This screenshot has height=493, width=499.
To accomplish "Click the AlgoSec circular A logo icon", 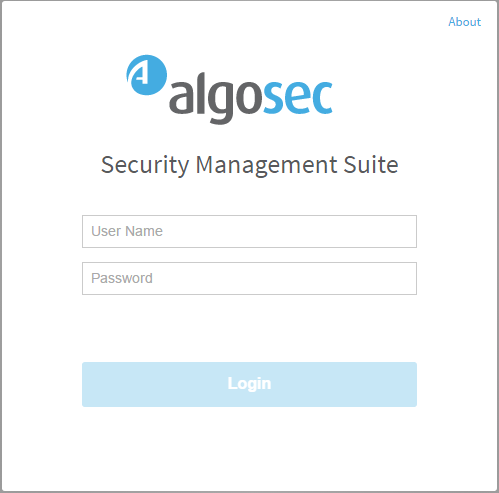I will tap(146, 75).
